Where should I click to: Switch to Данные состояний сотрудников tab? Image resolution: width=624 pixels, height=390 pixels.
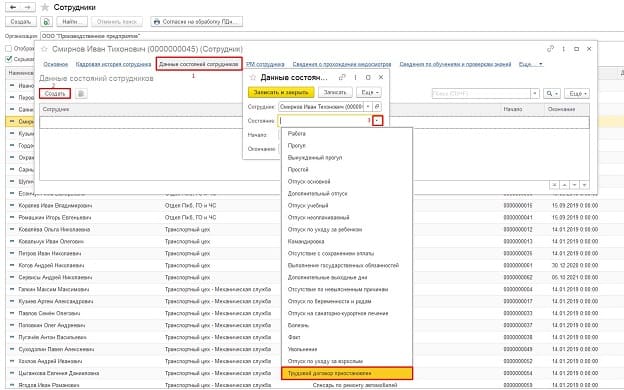pyautogui.click(x=199, y=64)
